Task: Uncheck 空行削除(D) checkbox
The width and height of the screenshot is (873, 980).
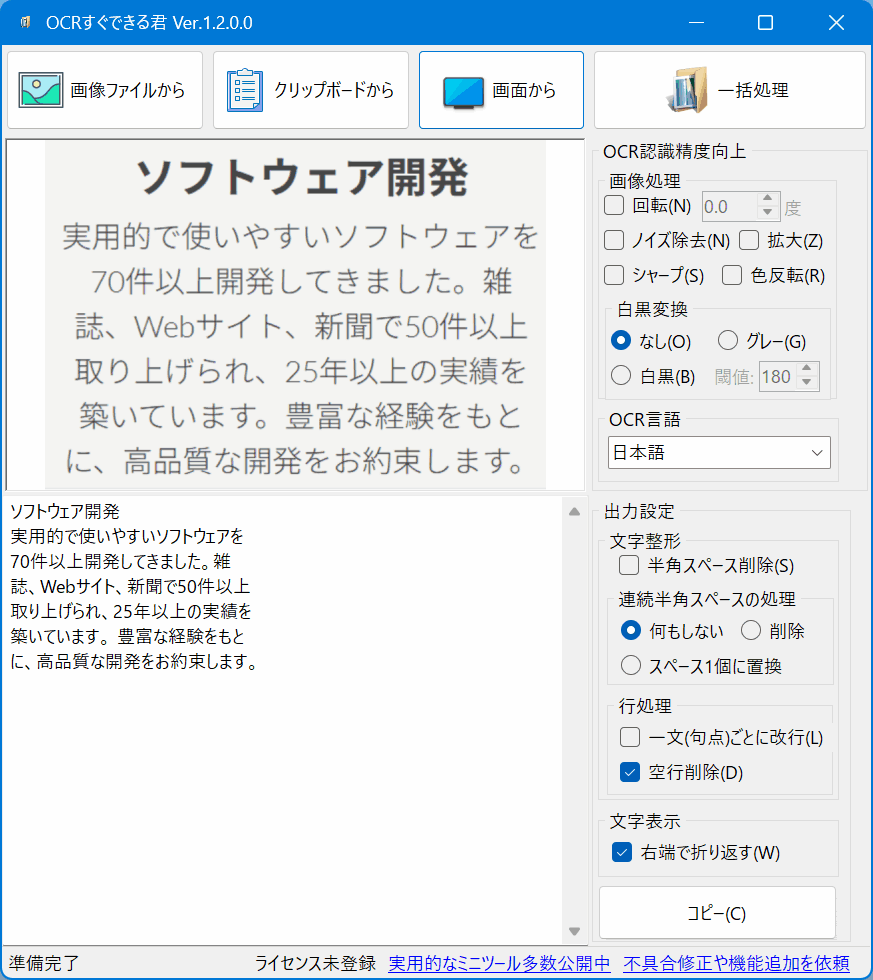Action: pos(630,772)
